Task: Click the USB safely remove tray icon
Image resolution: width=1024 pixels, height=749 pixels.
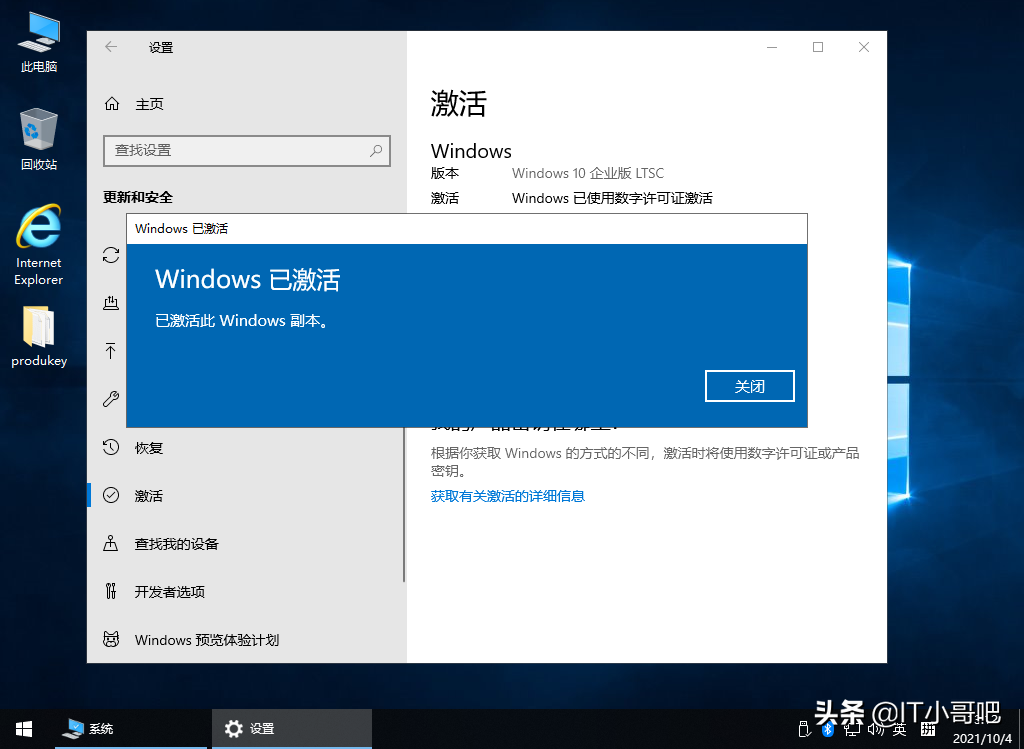Action: click(805, 729)
